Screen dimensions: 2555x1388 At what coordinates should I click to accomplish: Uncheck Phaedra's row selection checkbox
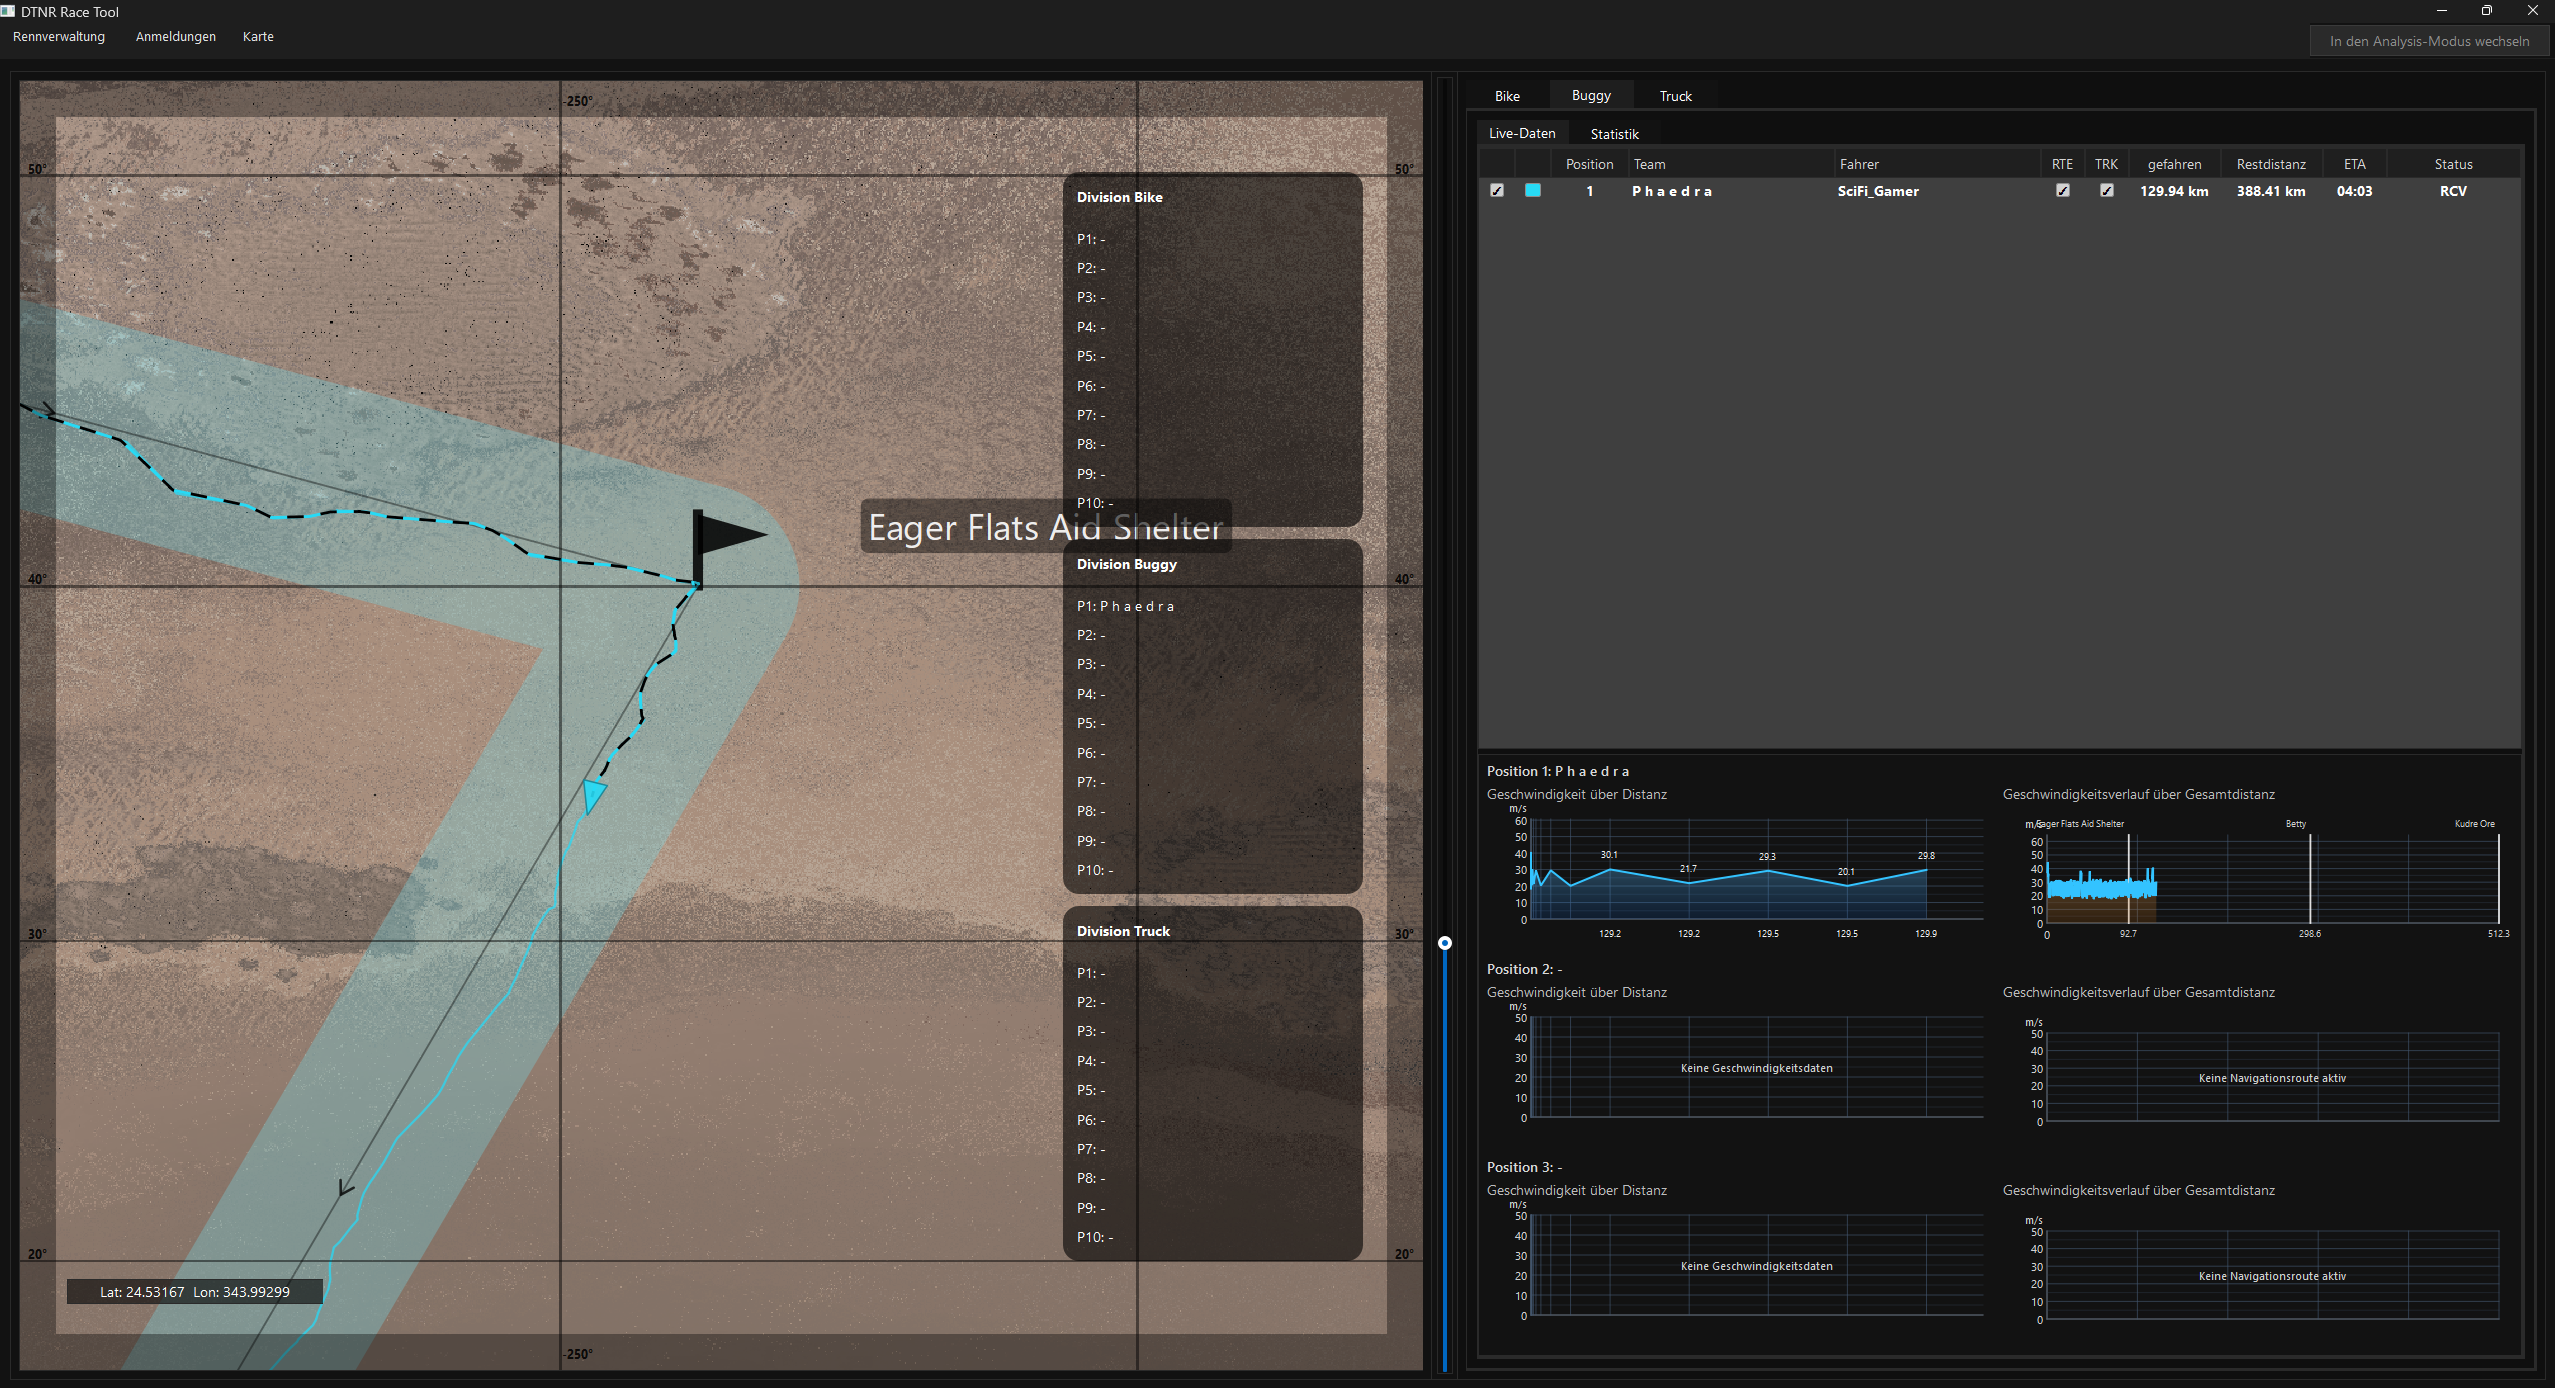click(1496, 190)
